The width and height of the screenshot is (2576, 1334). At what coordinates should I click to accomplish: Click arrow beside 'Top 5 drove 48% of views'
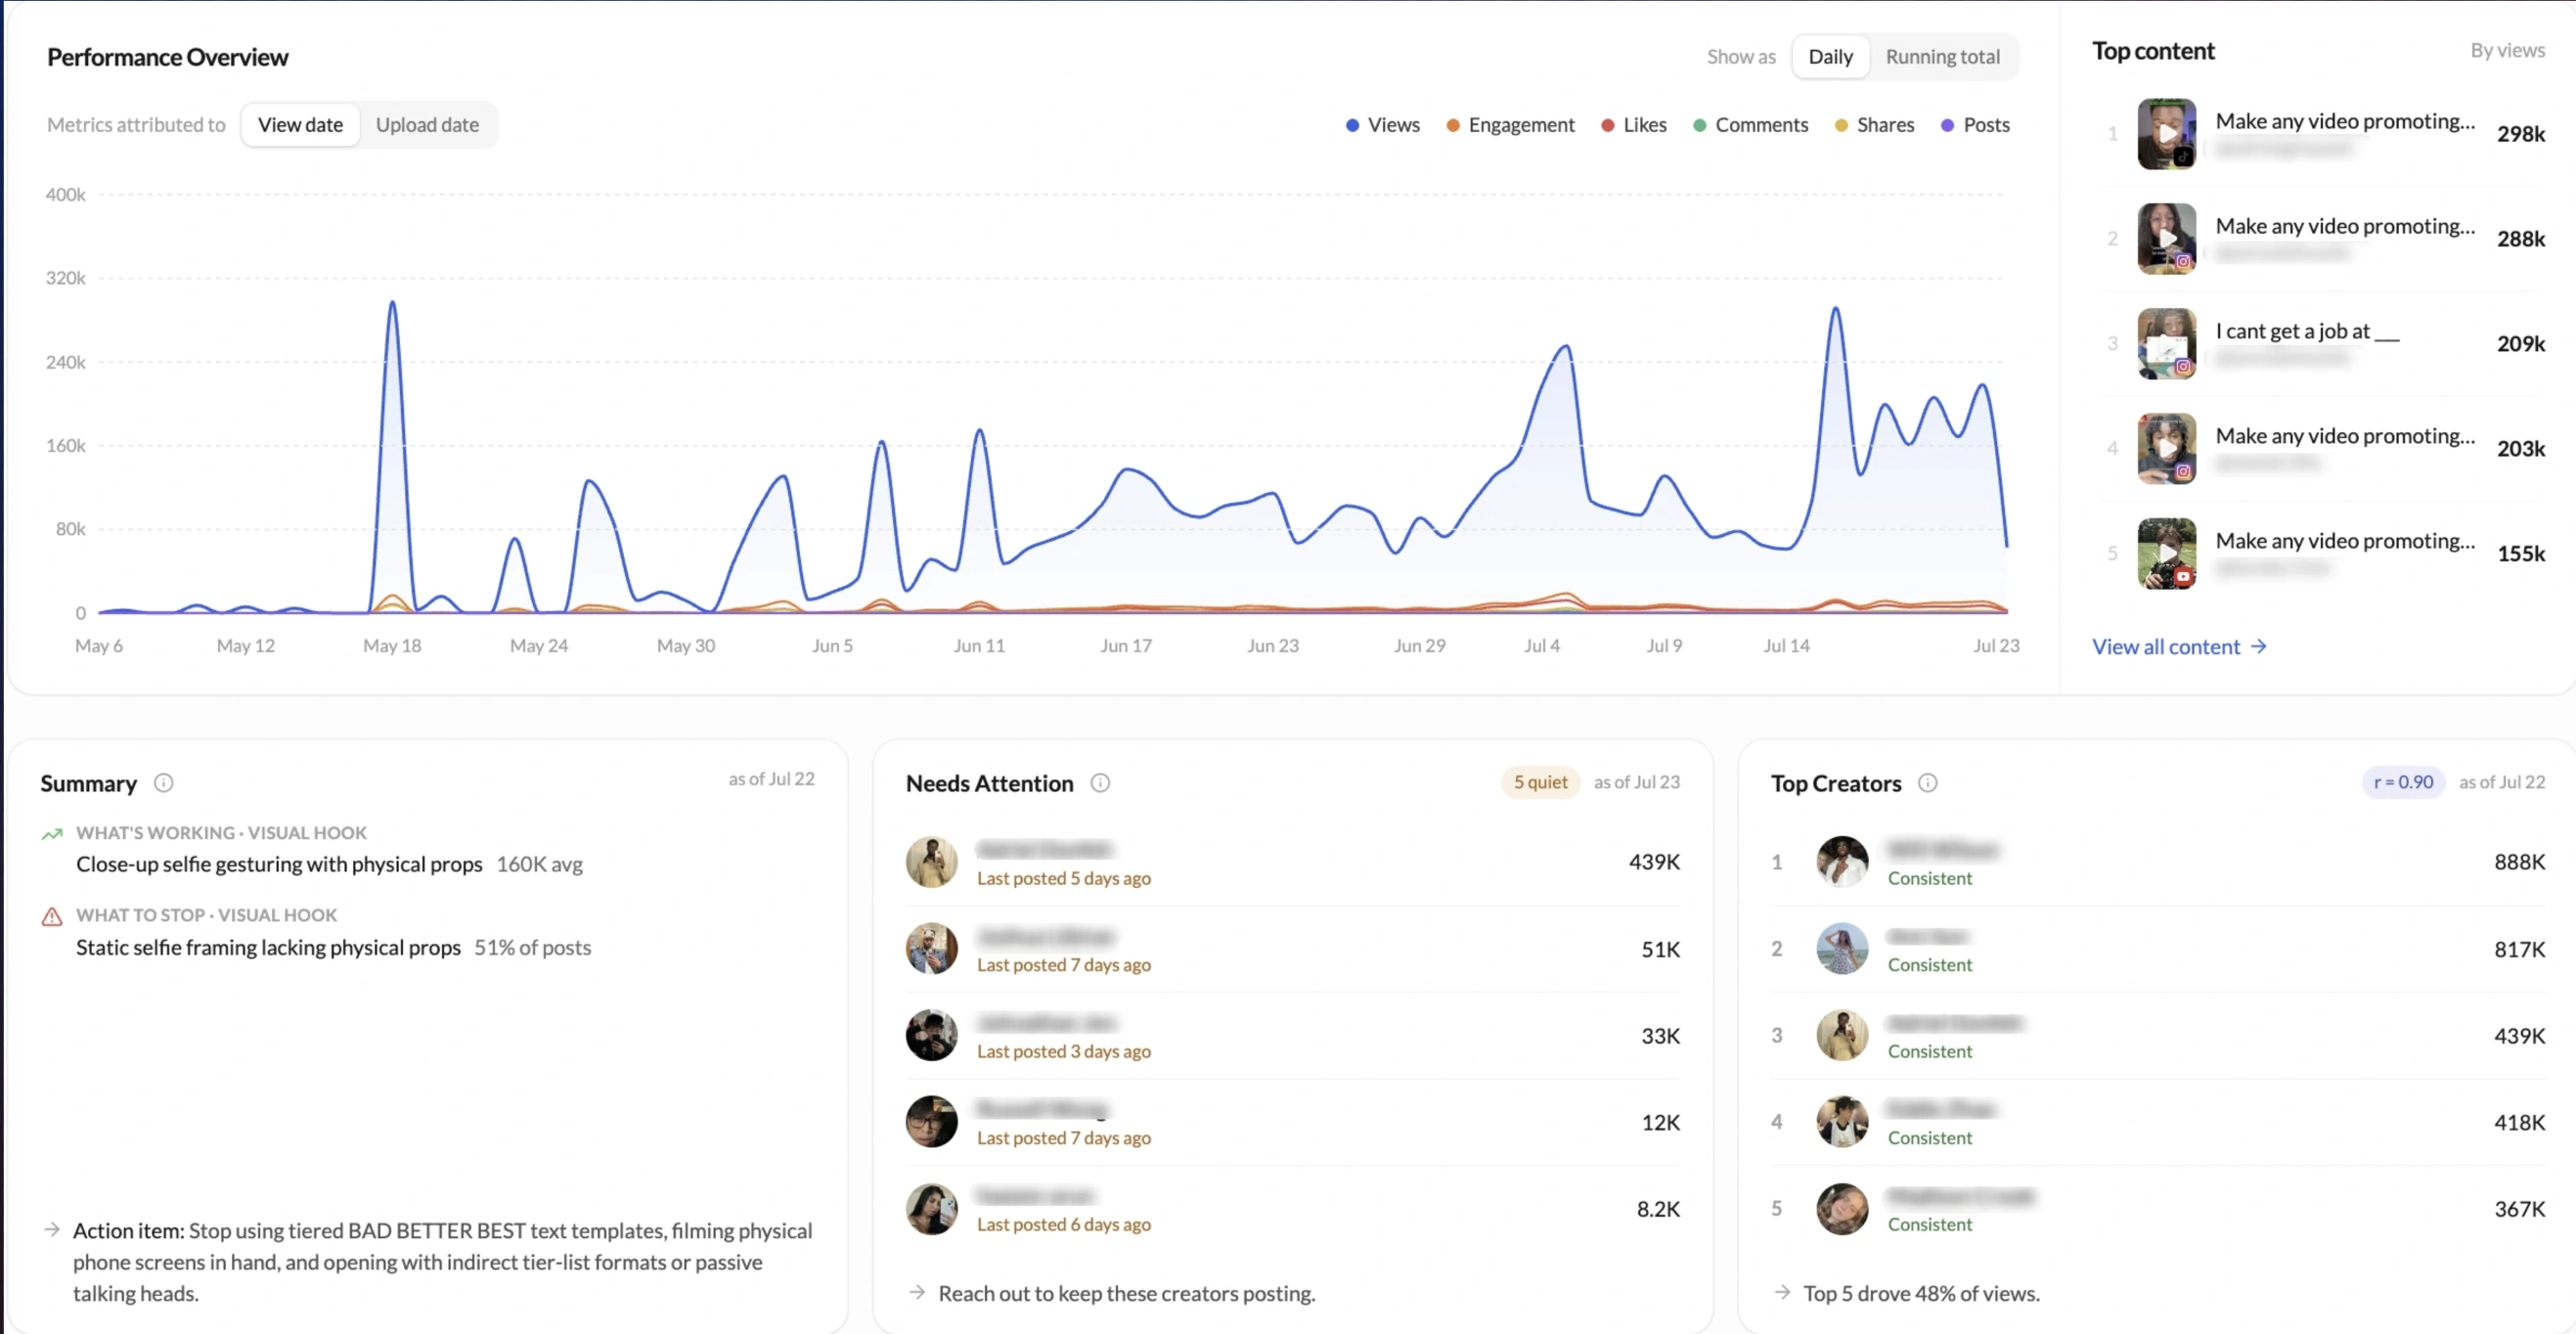point(1782,1292)
